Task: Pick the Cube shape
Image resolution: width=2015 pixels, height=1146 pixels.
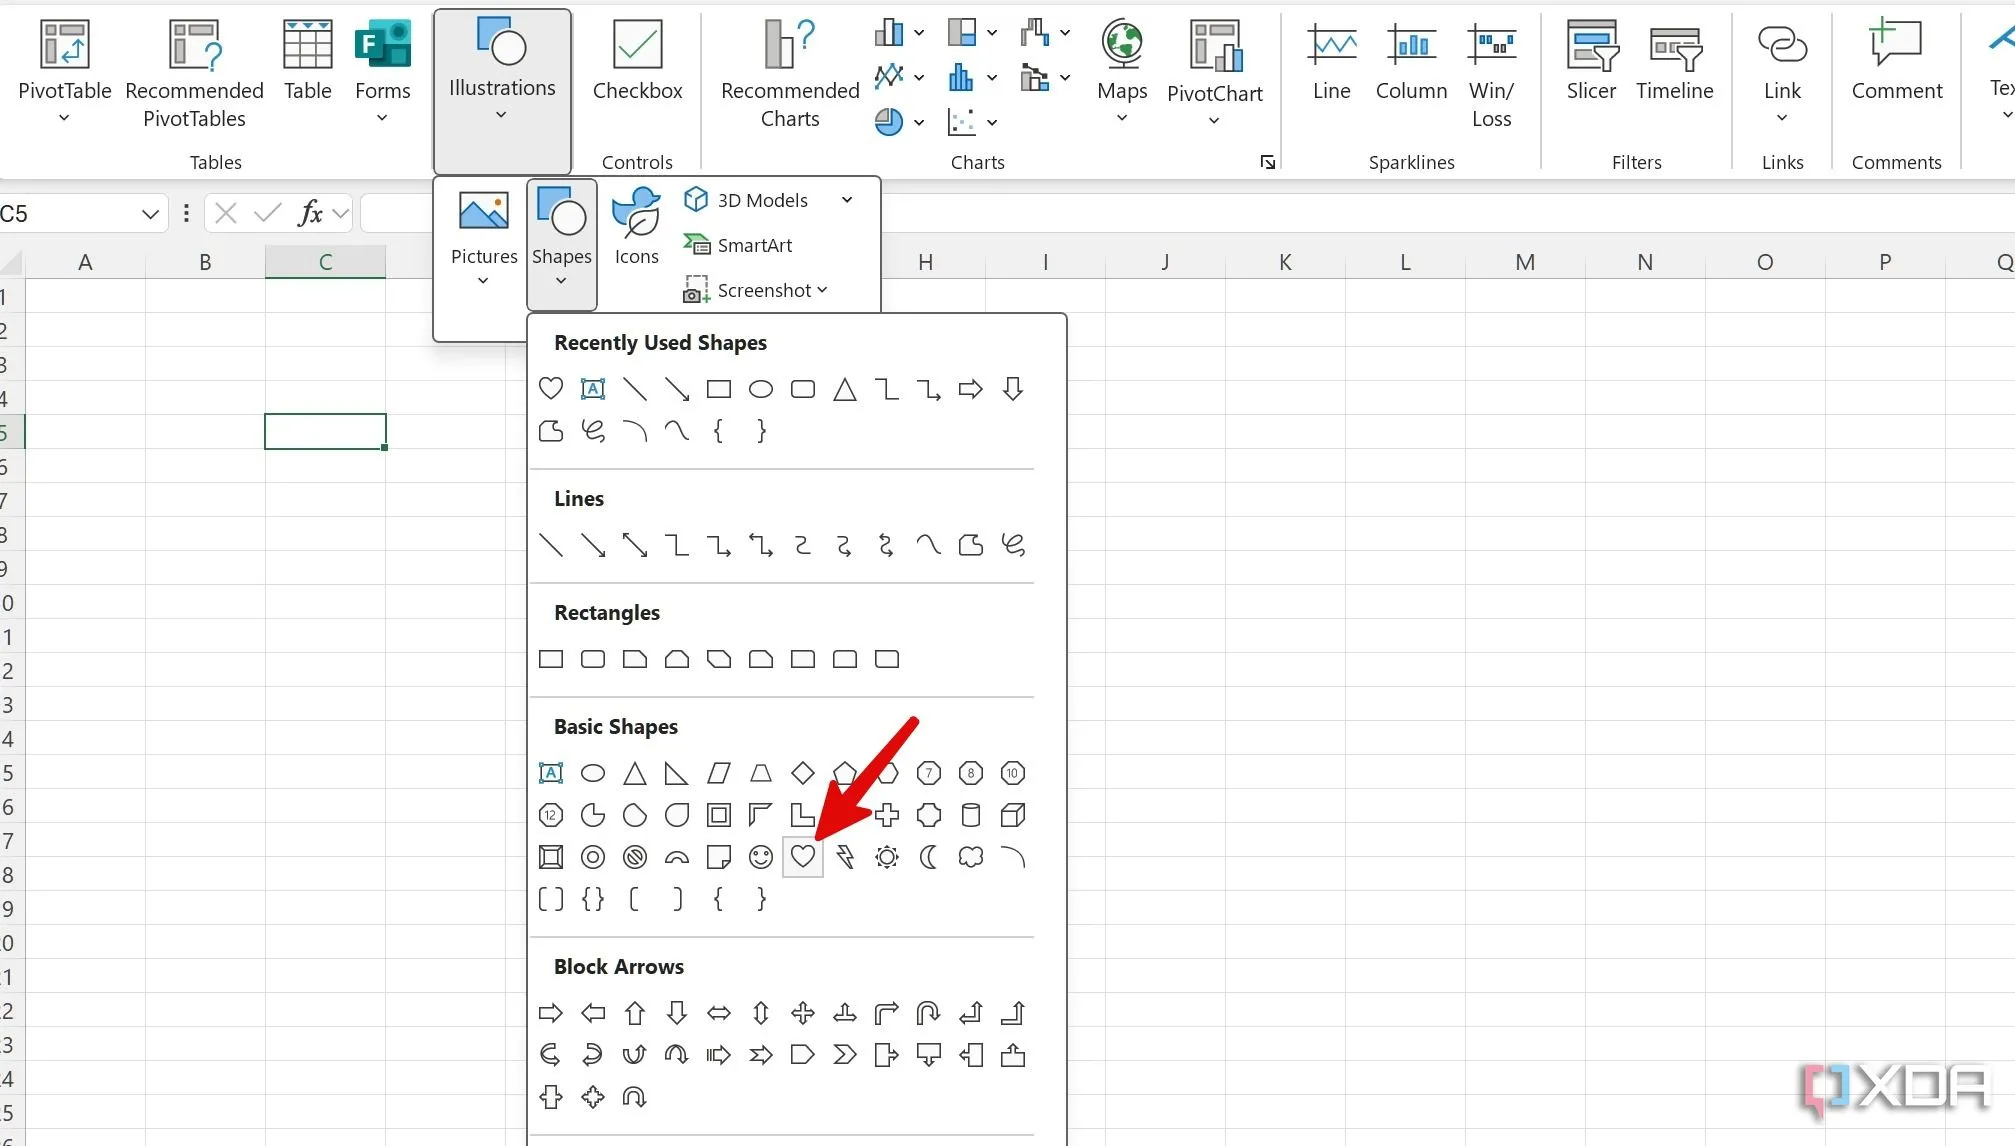Action: pos(1013,815)
